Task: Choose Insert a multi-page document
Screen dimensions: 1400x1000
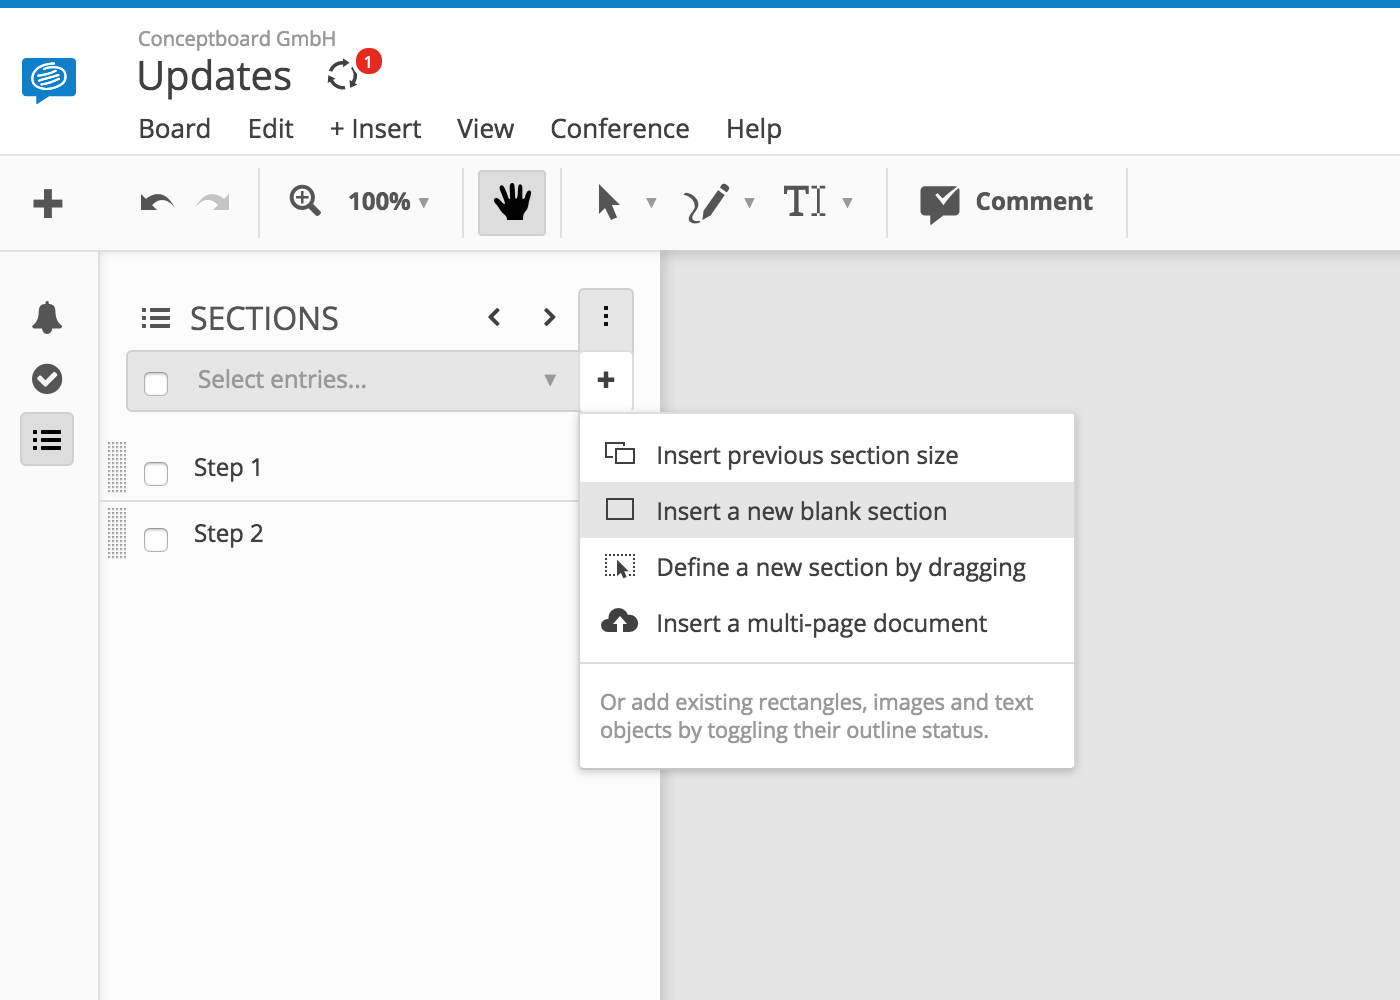Action: click(x=827, y=623)
